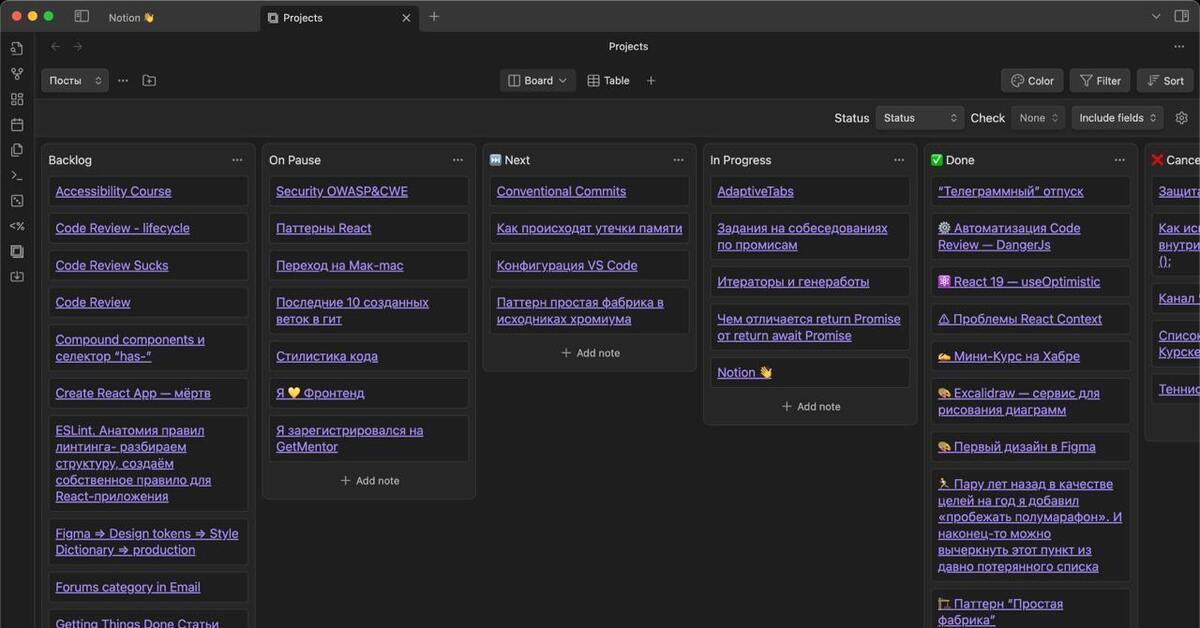This screenshot has height=628, width=1200.
Task: Click the Sort button
Action: tap(1165, 81)
